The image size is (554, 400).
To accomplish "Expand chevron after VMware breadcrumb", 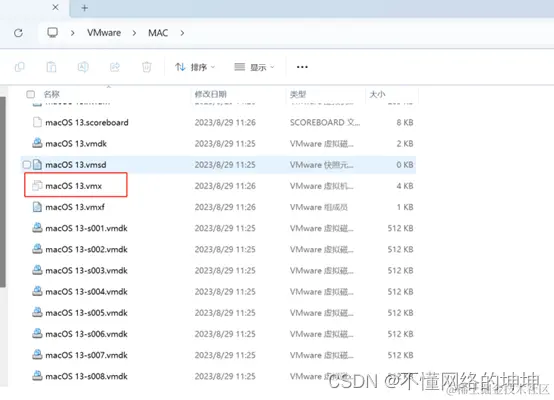I will coord(134,33).
